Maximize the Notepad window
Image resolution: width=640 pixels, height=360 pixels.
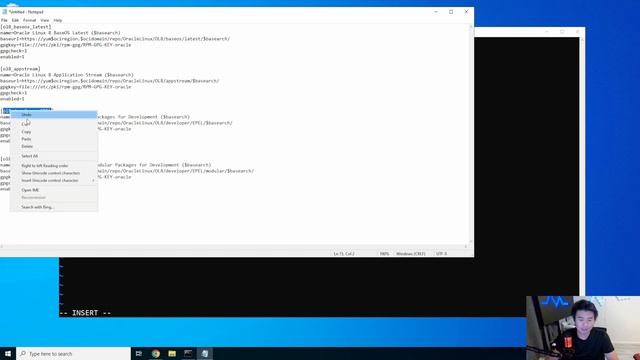click(451, 12)
